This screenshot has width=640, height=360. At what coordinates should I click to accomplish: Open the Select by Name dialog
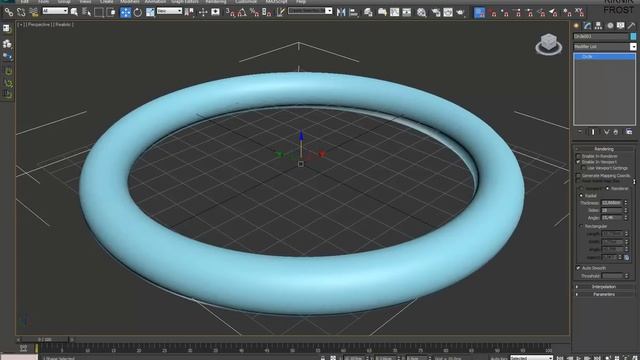point(87,12)
